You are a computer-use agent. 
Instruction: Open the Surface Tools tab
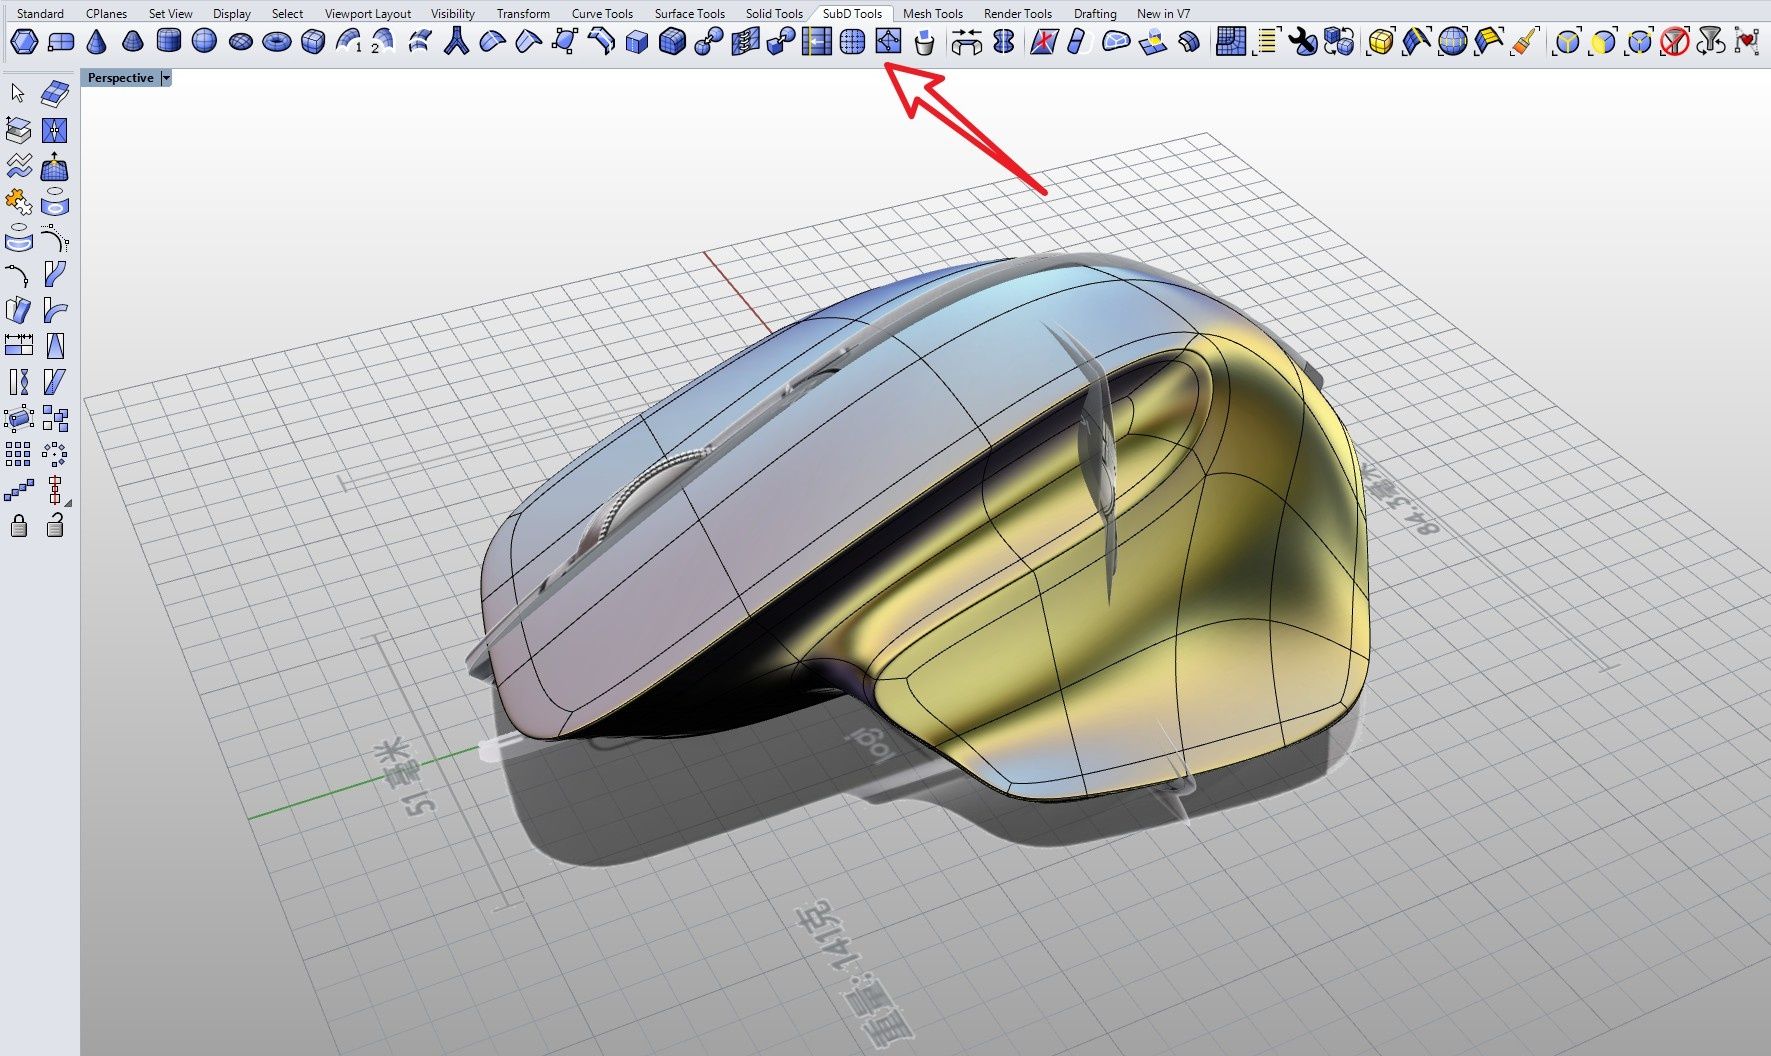(690, 14)
